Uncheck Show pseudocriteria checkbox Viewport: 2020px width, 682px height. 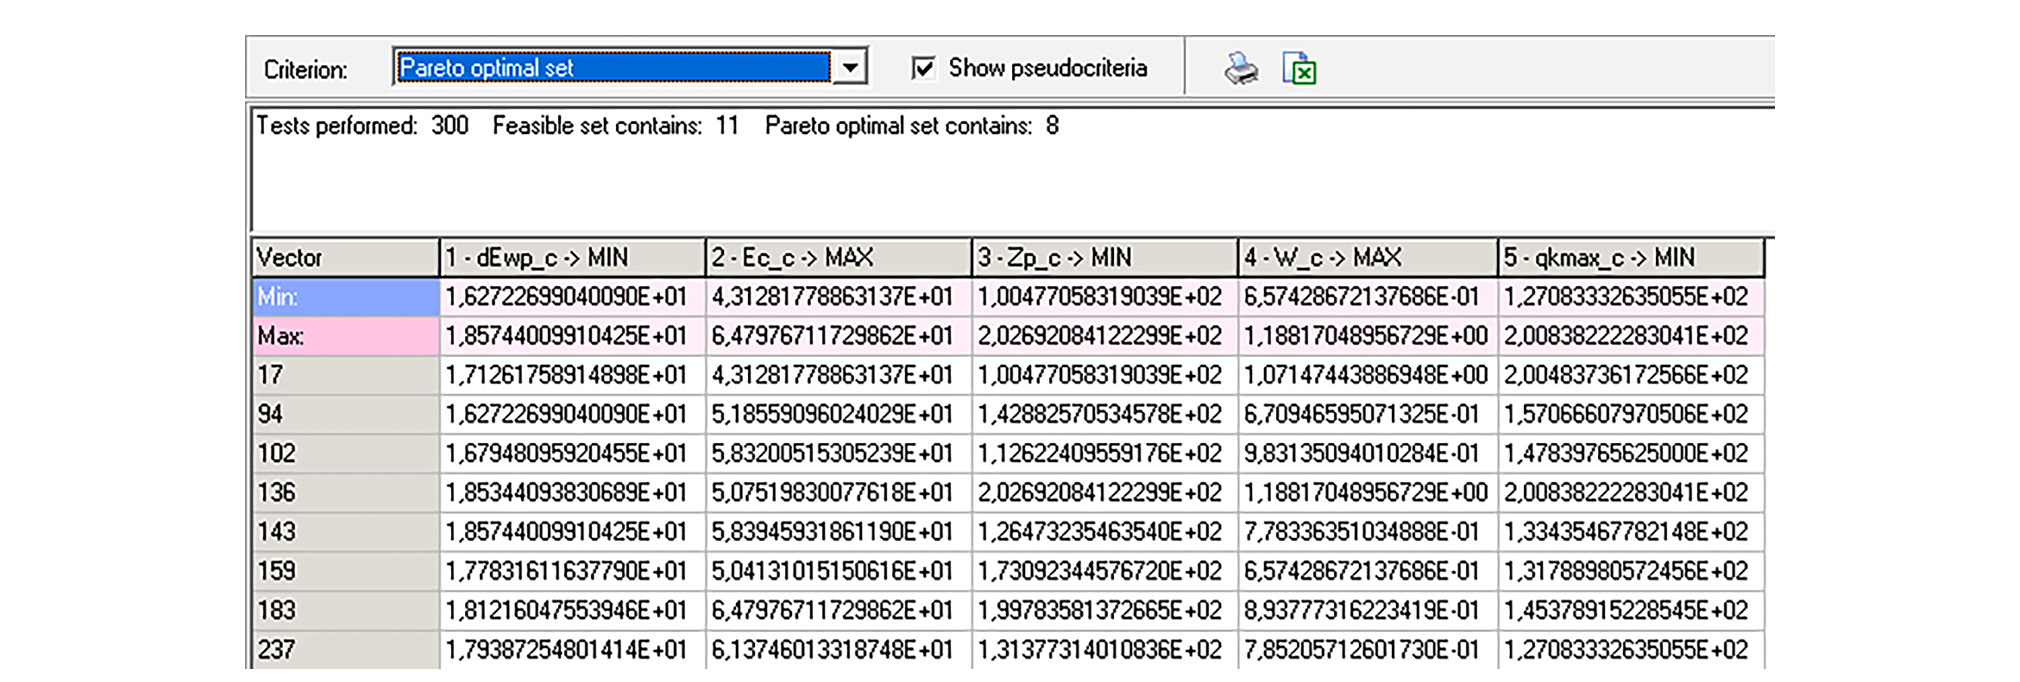[923, 68]
